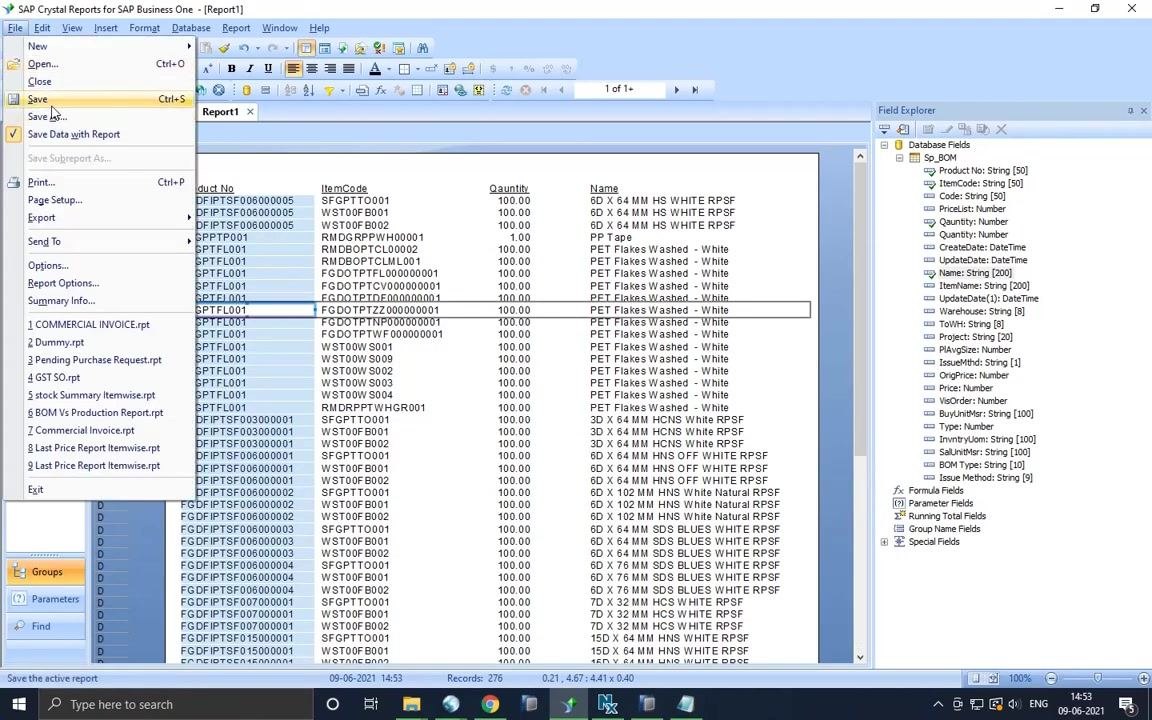This screenshot has width=1152, height=720.
Task: Toggle Save Data with Report option
Action: pyautogui.click(x=73, y=134)
